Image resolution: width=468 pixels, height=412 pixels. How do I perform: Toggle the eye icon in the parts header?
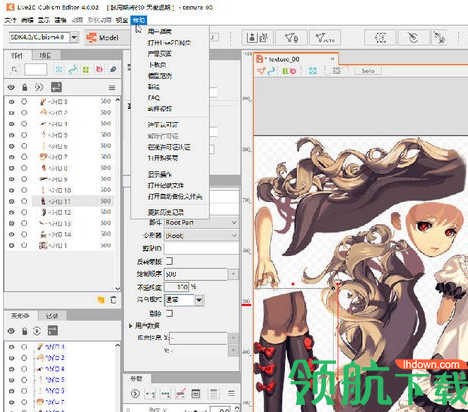click(x=11, y=87)
